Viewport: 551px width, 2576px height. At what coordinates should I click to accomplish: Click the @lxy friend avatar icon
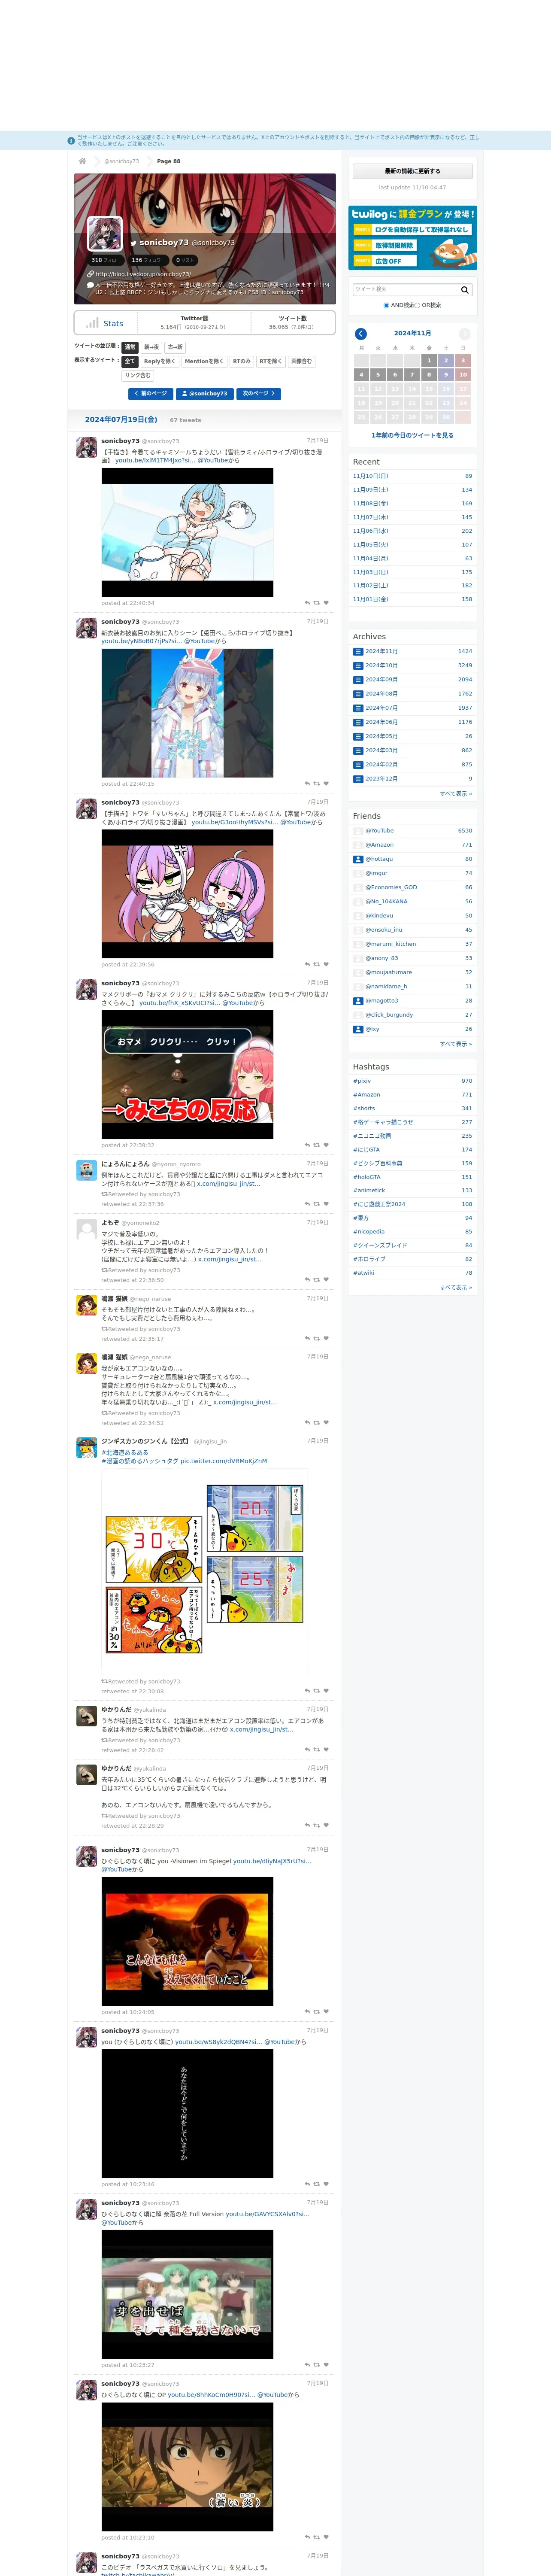tap(358, 1029)
